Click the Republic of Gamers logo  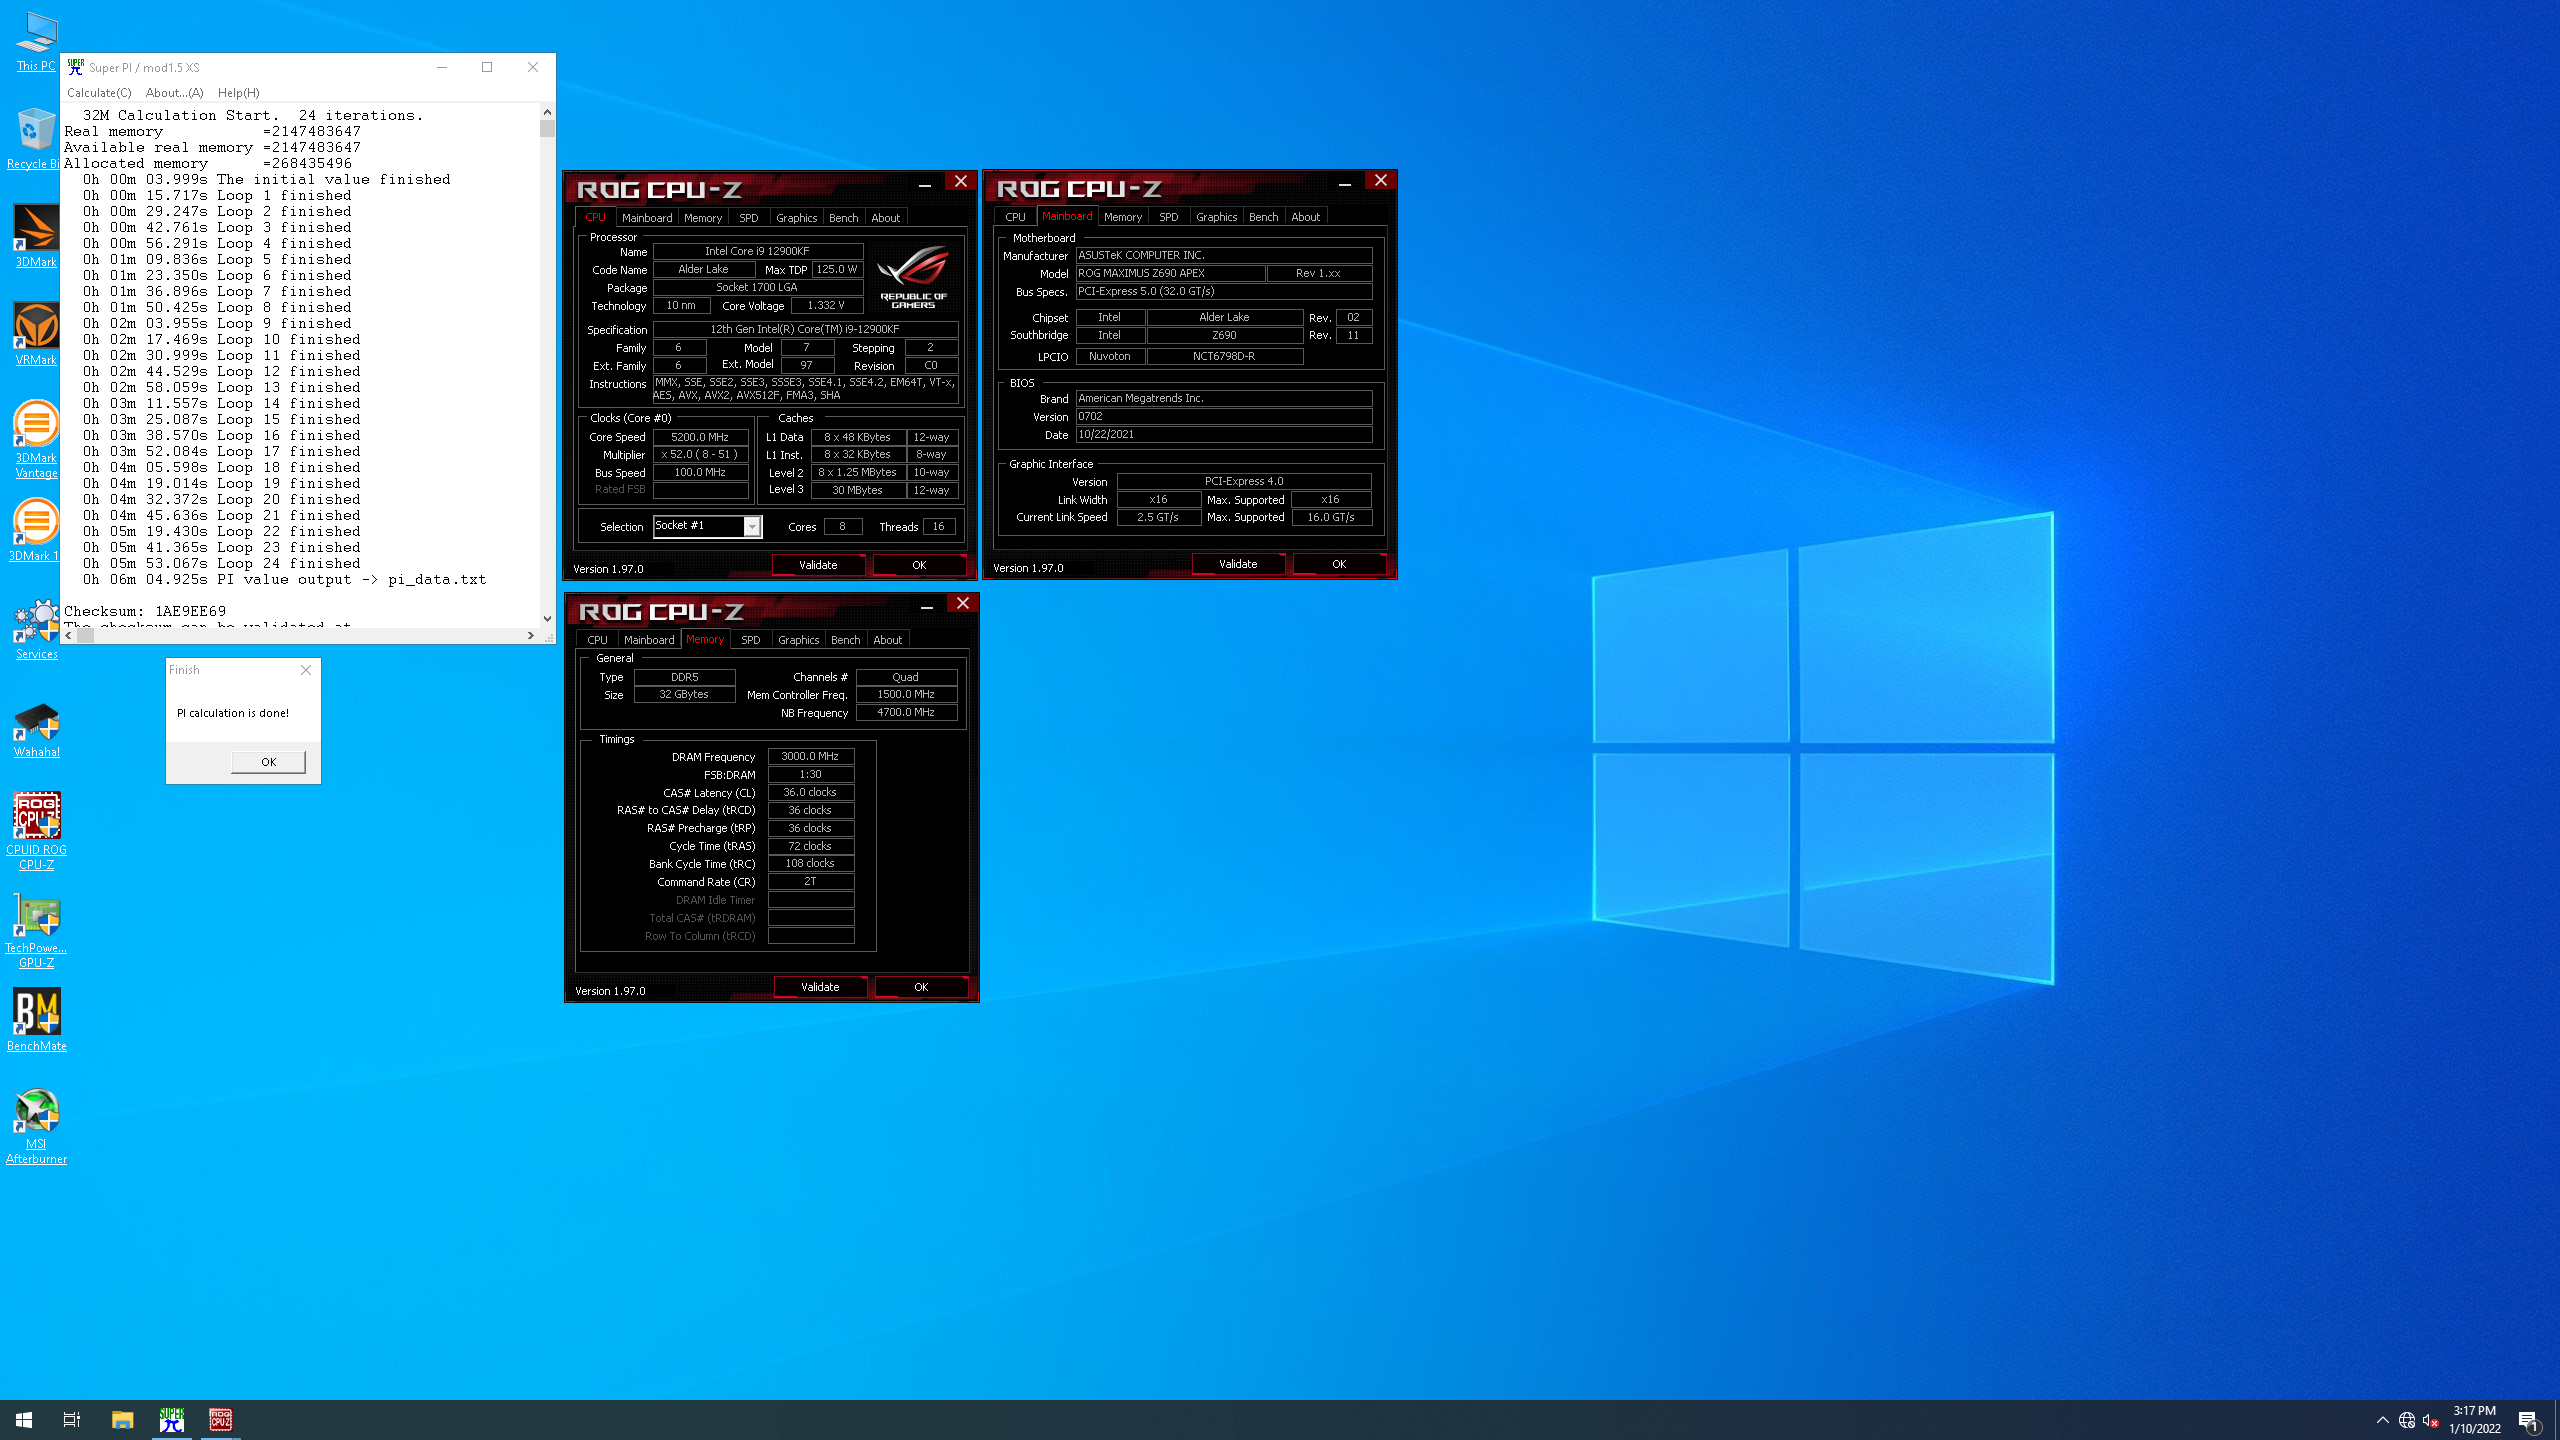pos(913,276)
